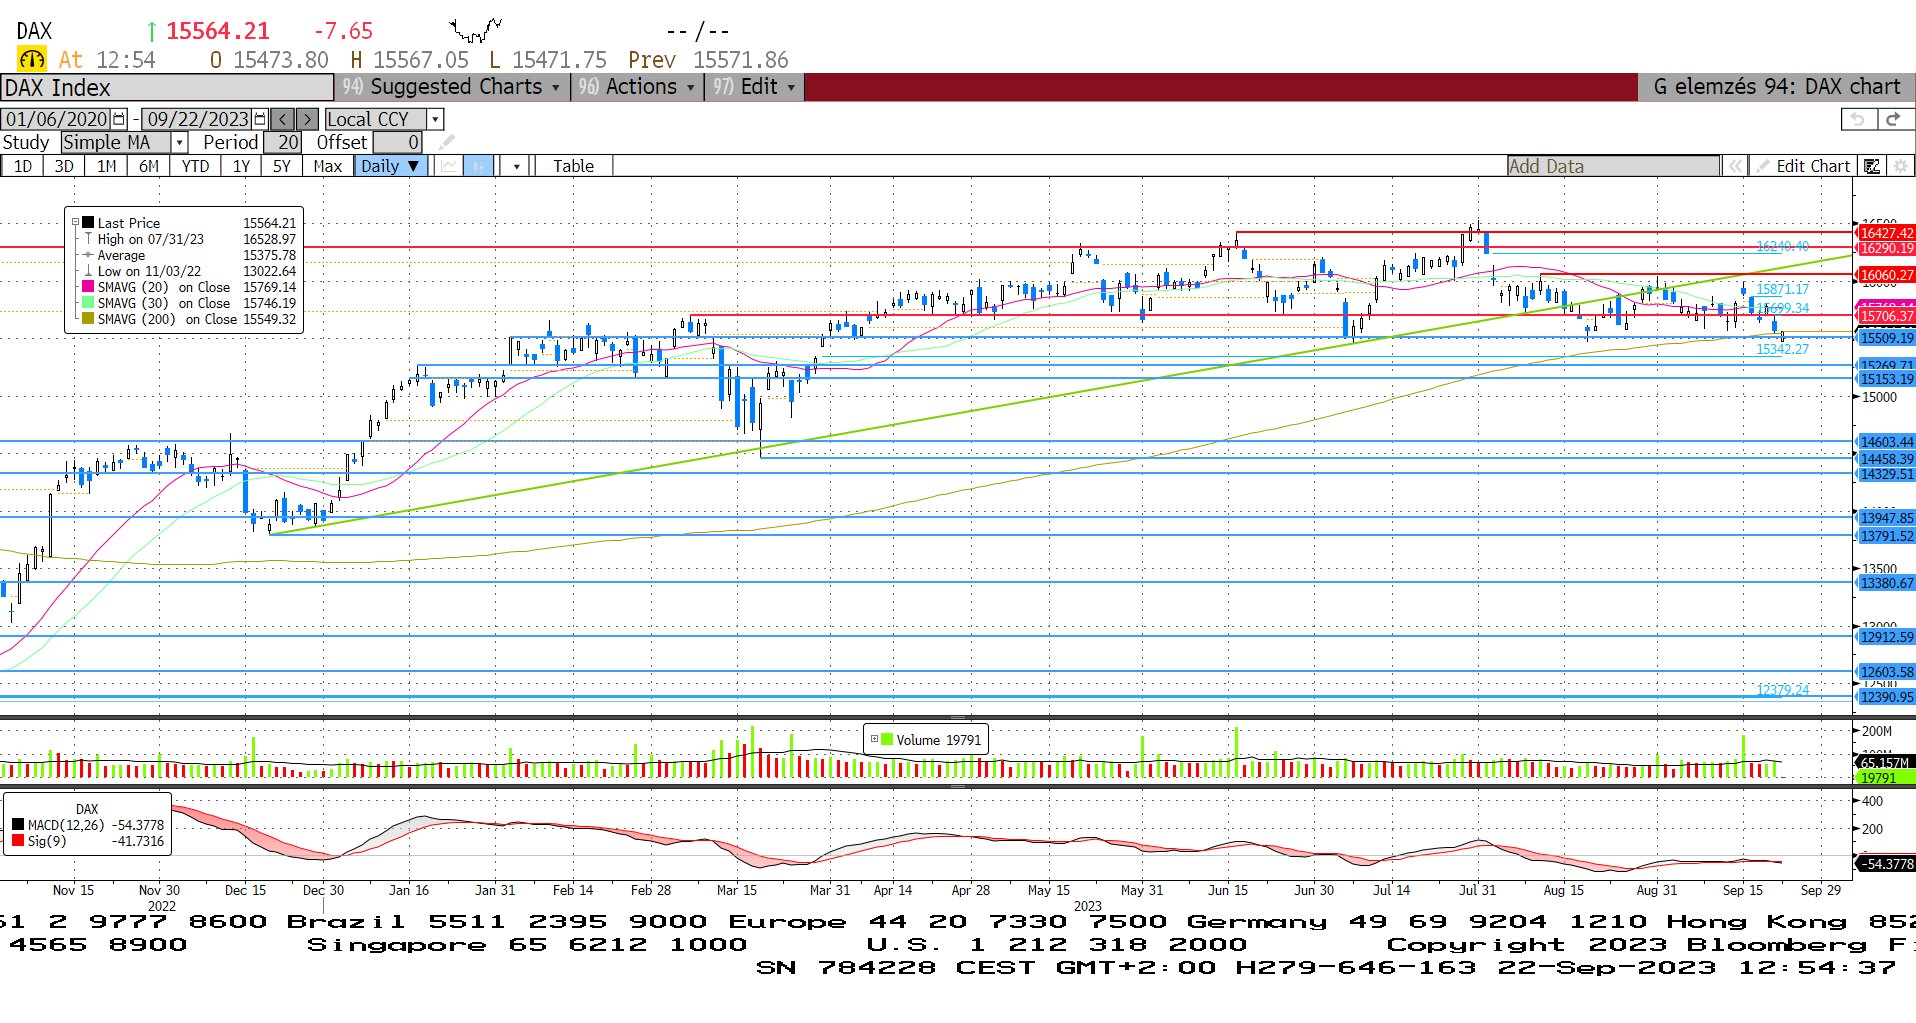Click the Edit Chart button
1916x1023 pixels.
coord(1803,166)
